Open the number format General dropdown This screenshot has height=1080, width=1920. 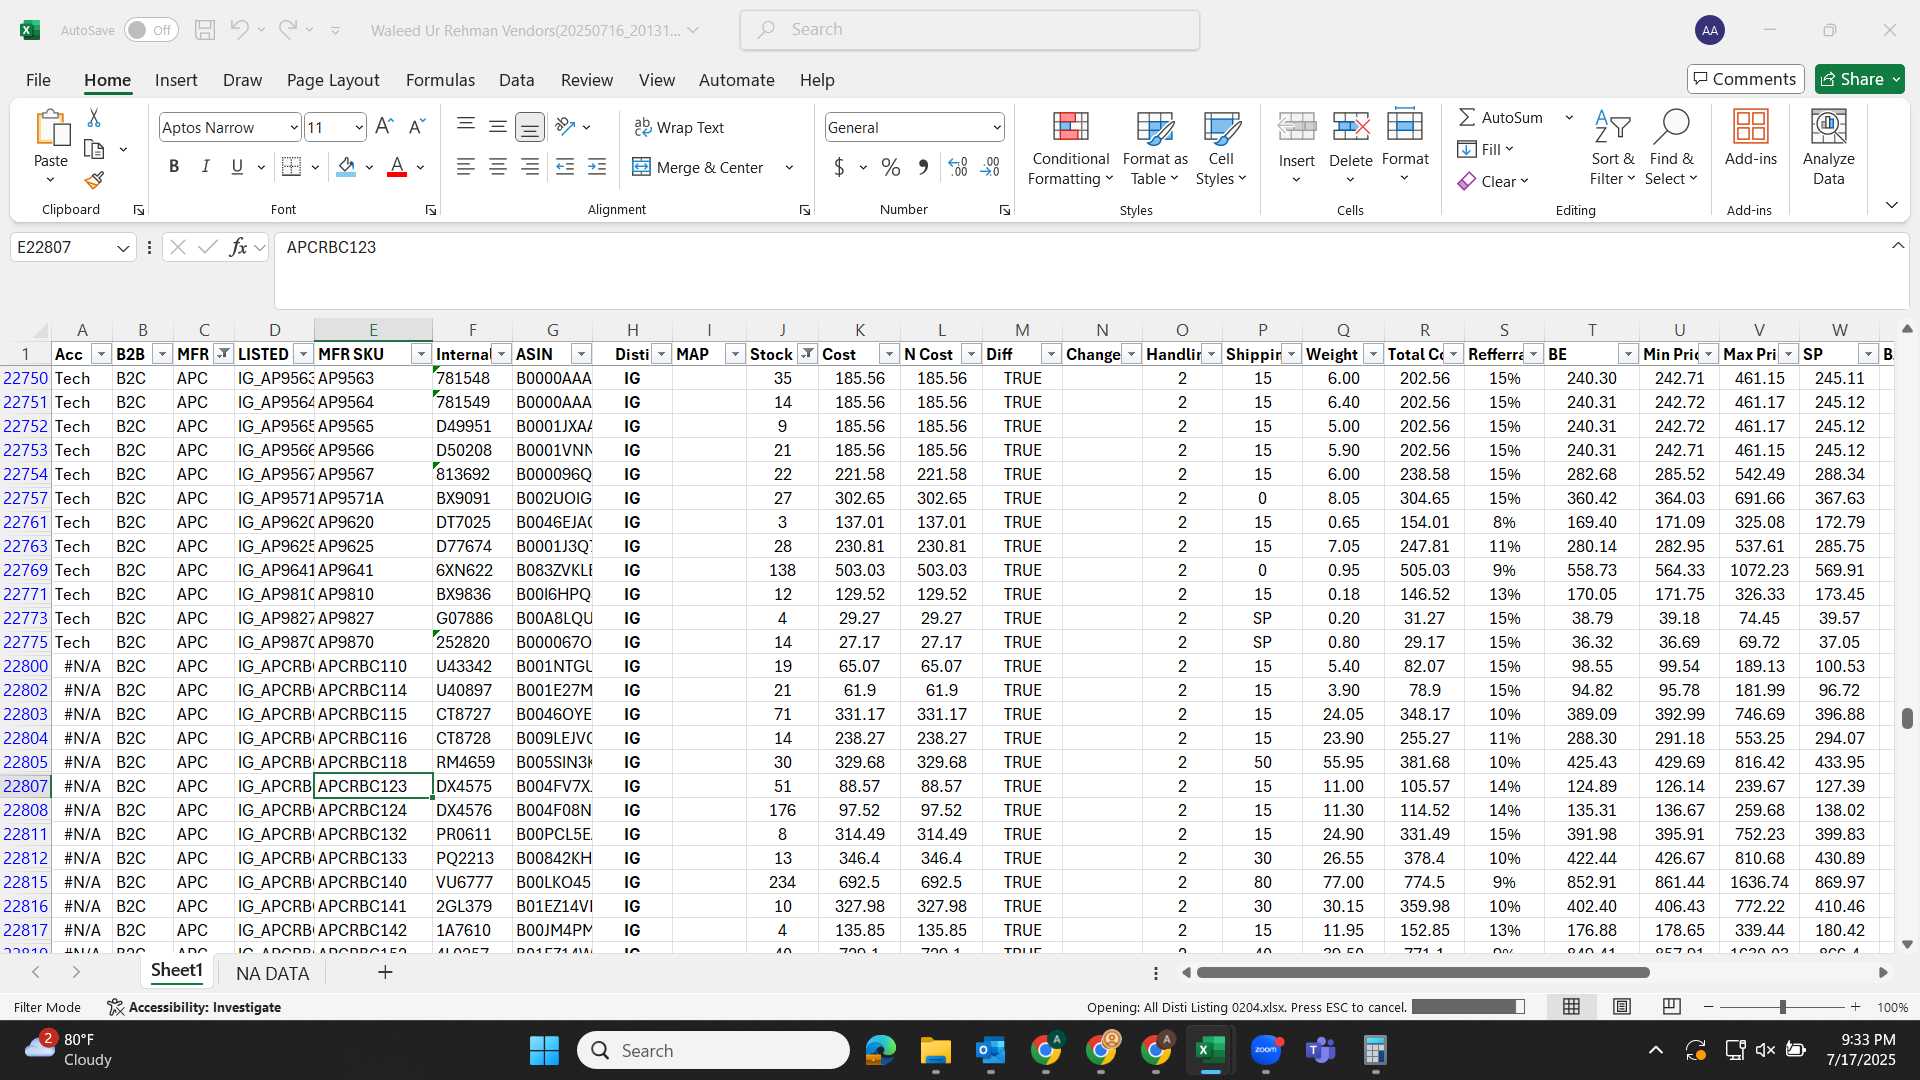[x=996, y=127]
